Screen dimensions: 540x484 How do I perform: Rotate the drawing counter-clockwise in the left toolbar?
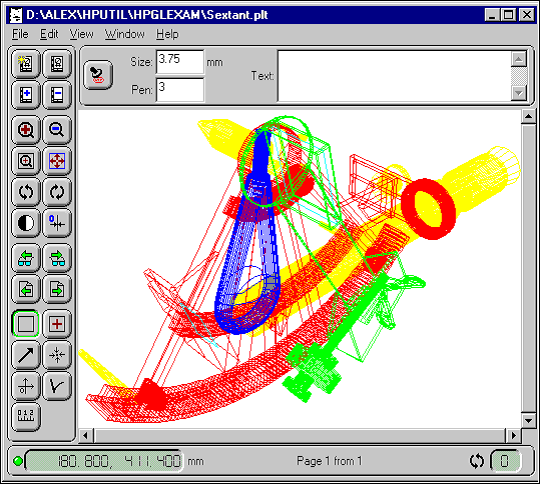click(26, 192)
